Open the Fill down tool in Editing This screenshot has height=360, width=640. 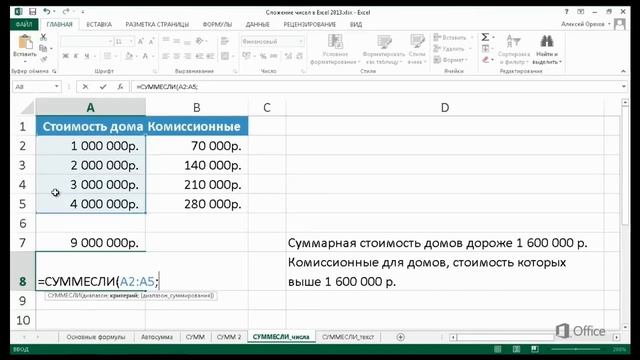coord(485,49)
